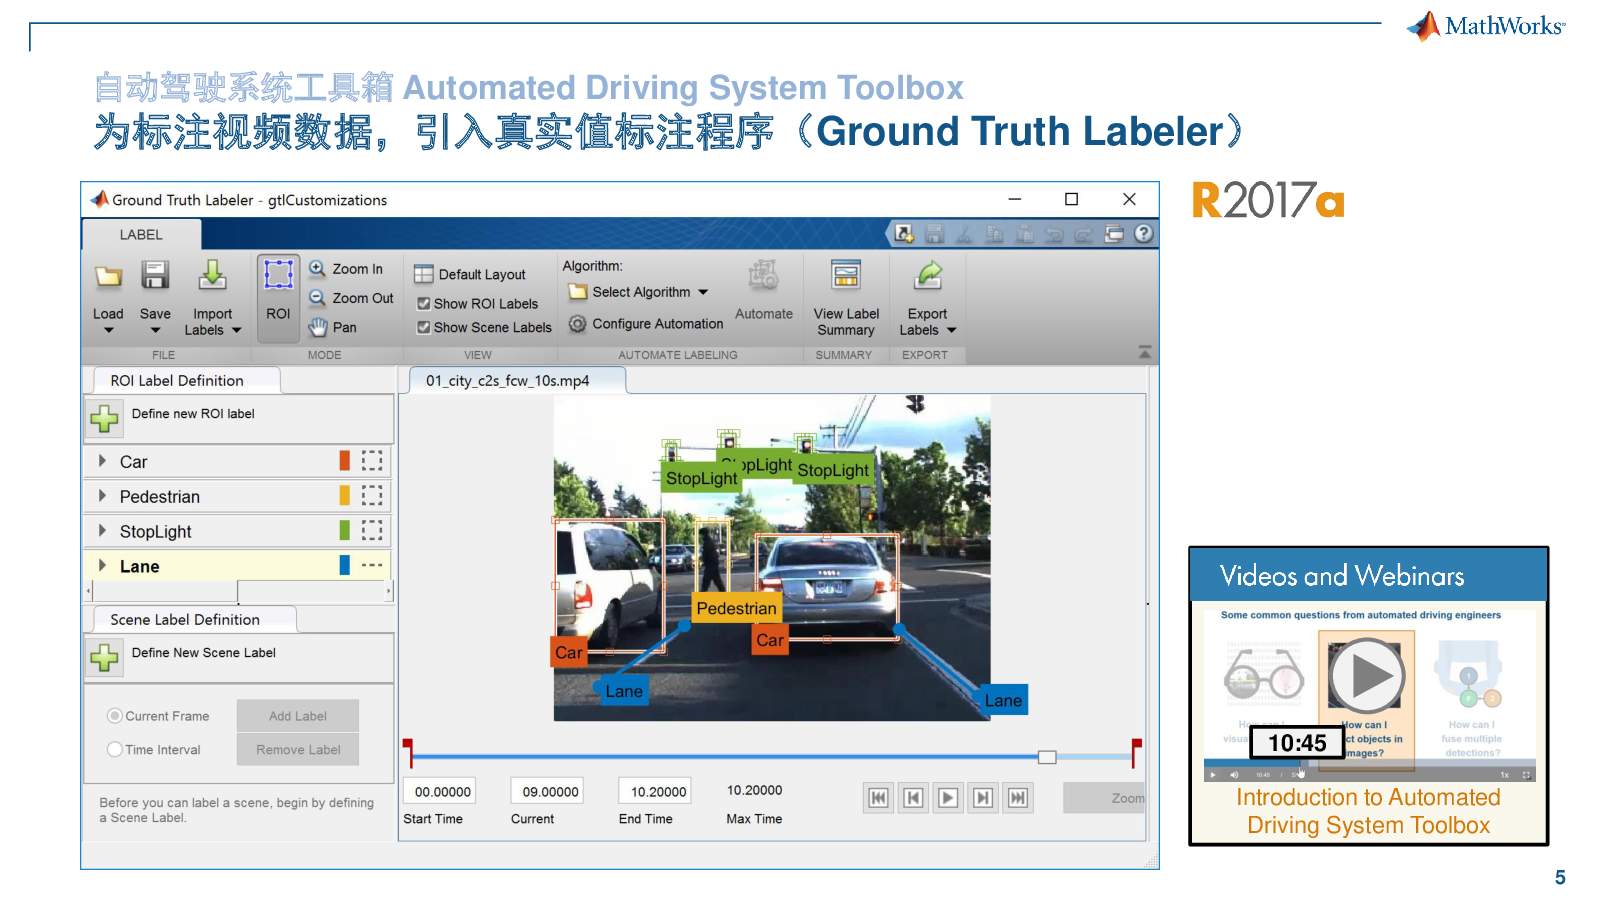Screen dimensions: 1600x900
Task: Open the Load dropdown arrow
Action: tap(109, 331)
